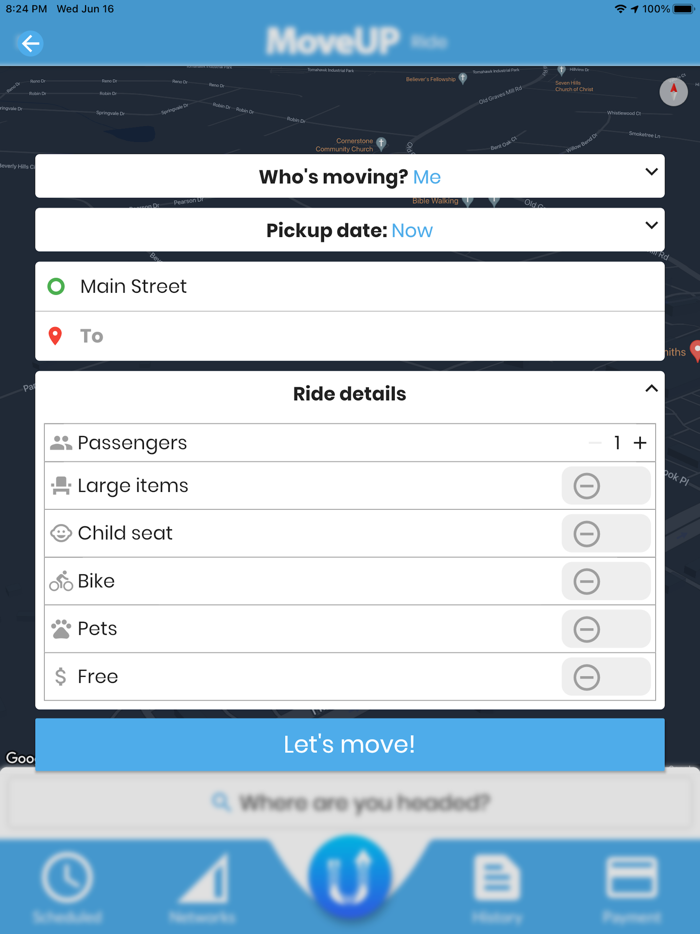Click the Bike icon in ride details

coord(60,580)
